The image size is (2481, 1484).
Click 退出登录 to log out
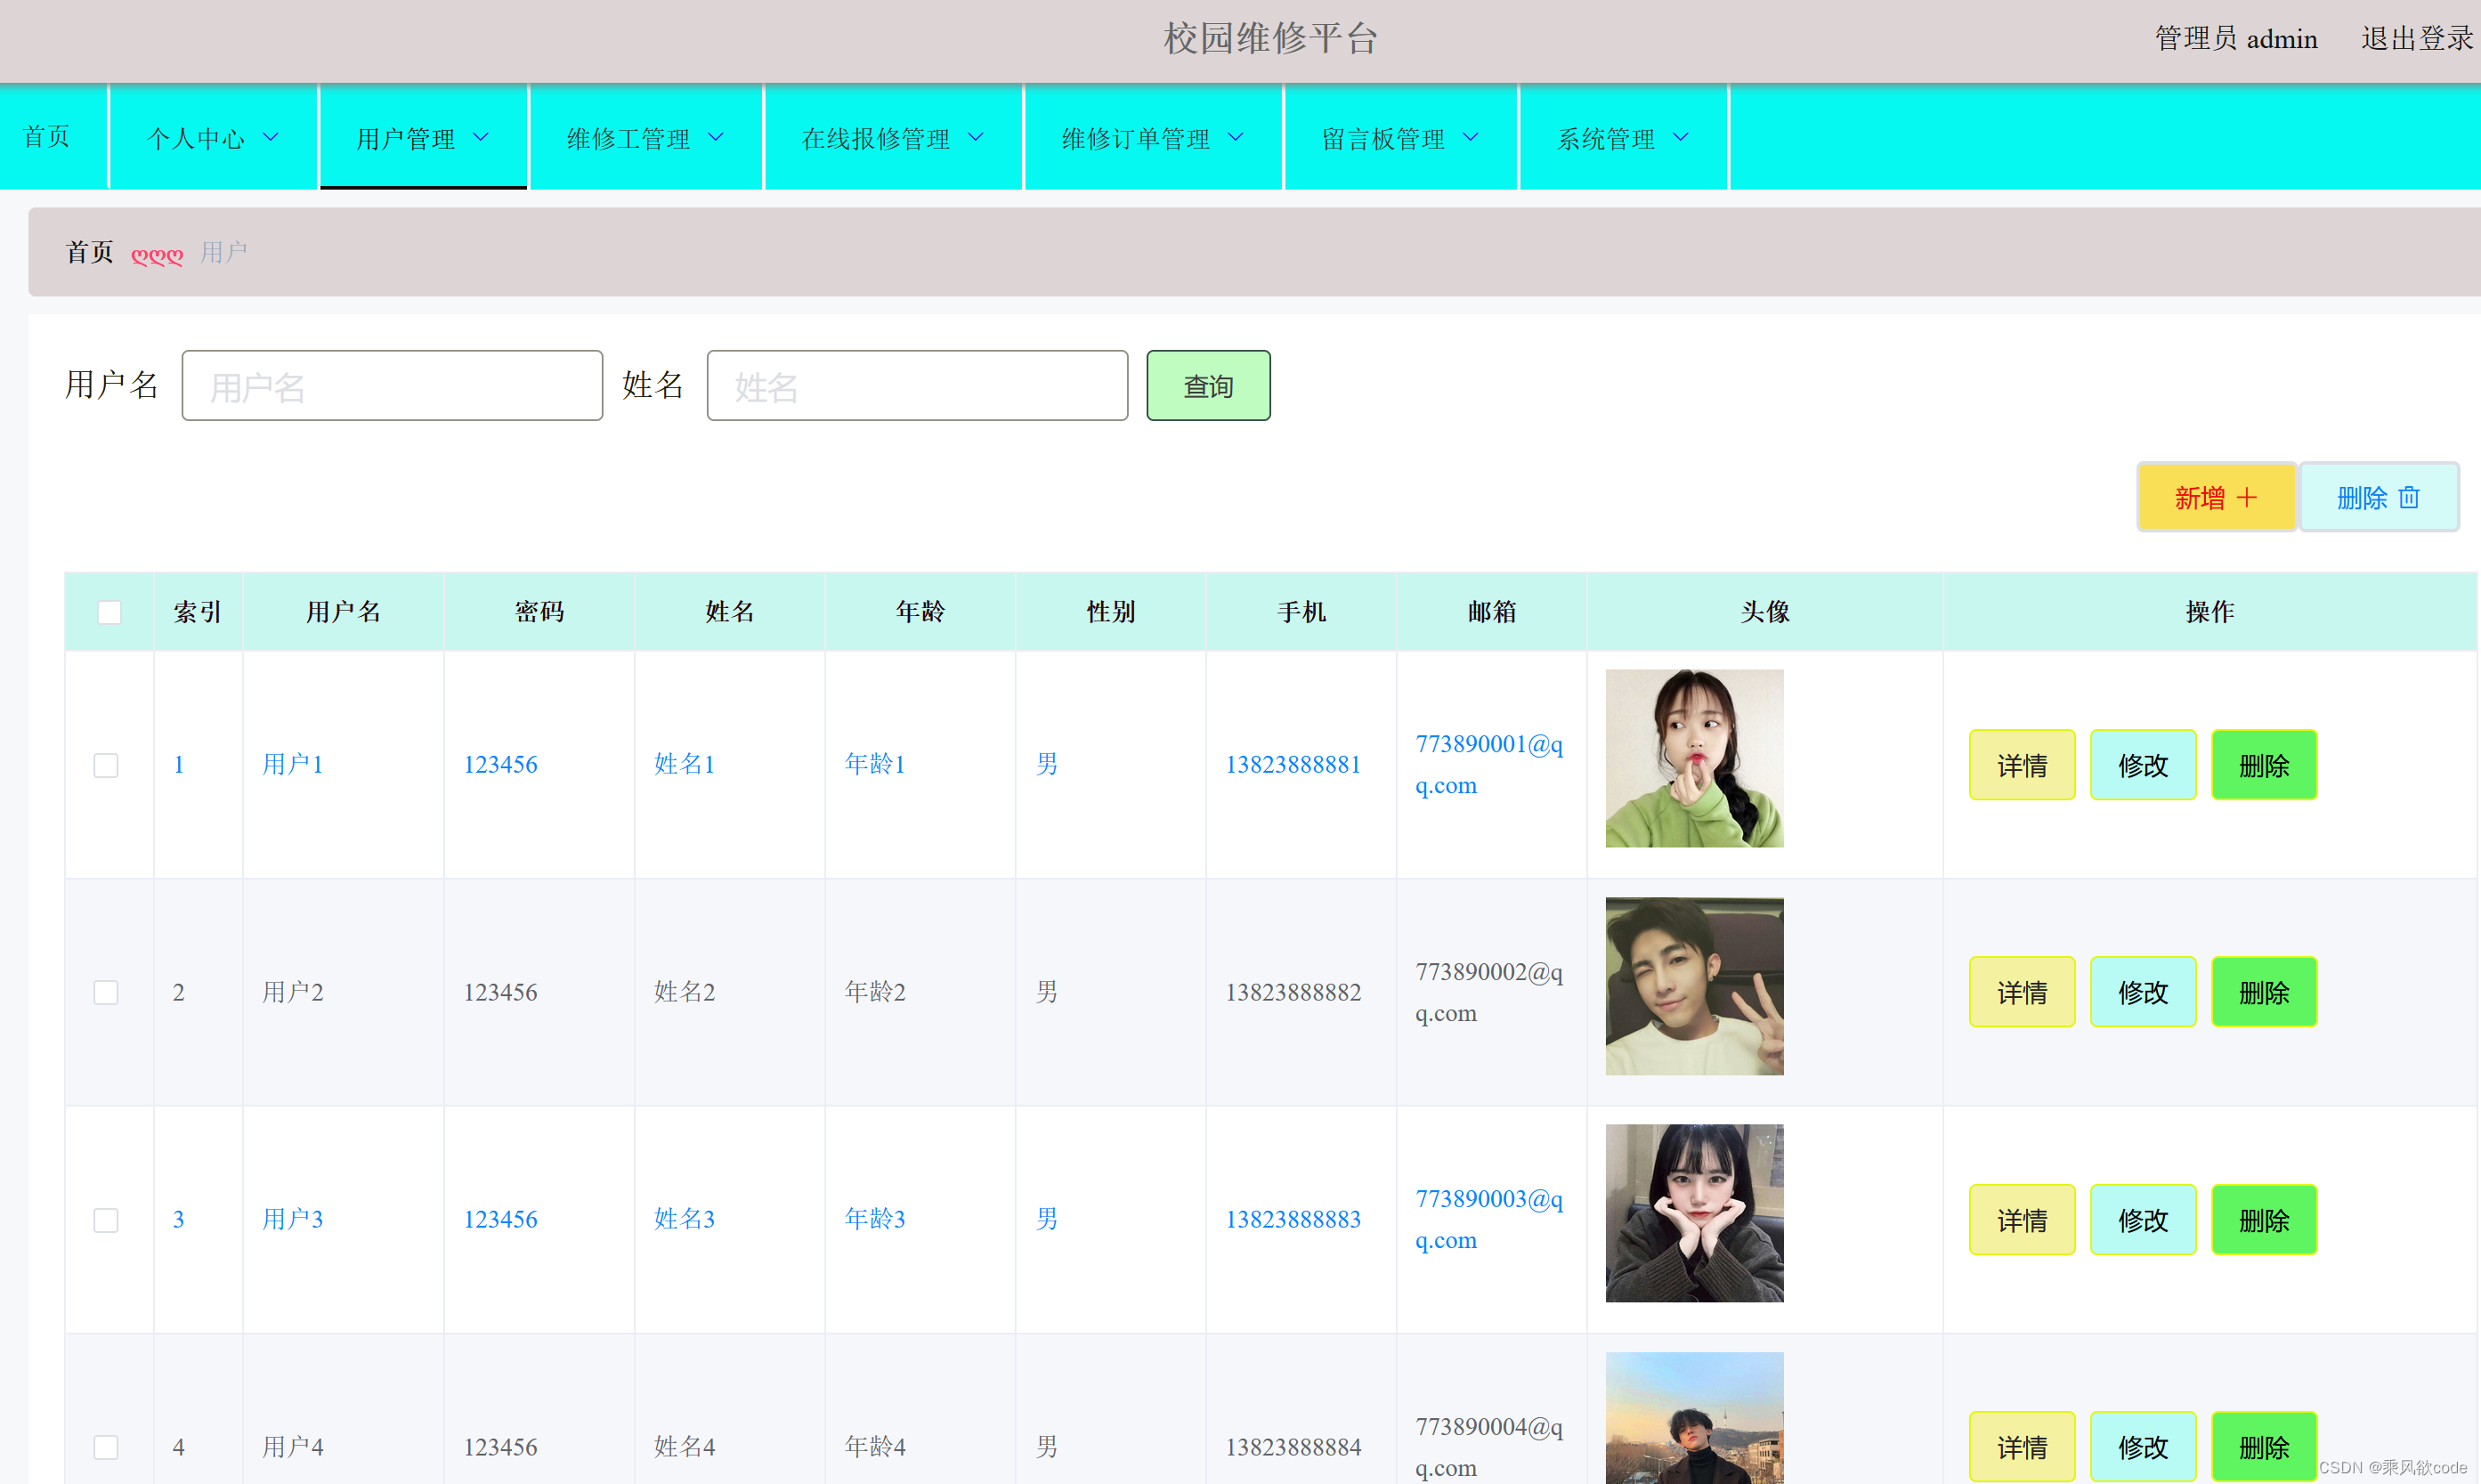click(2416, 39)
